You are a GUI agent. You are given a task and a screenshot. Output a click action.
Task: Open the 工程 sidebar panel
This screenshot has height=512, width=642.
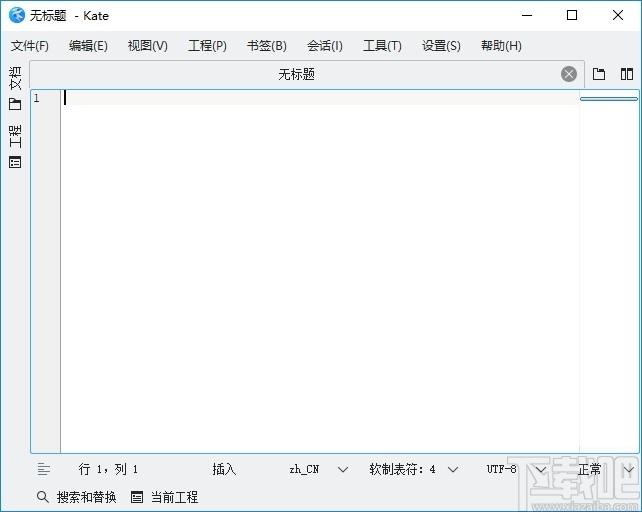[15, 146]
